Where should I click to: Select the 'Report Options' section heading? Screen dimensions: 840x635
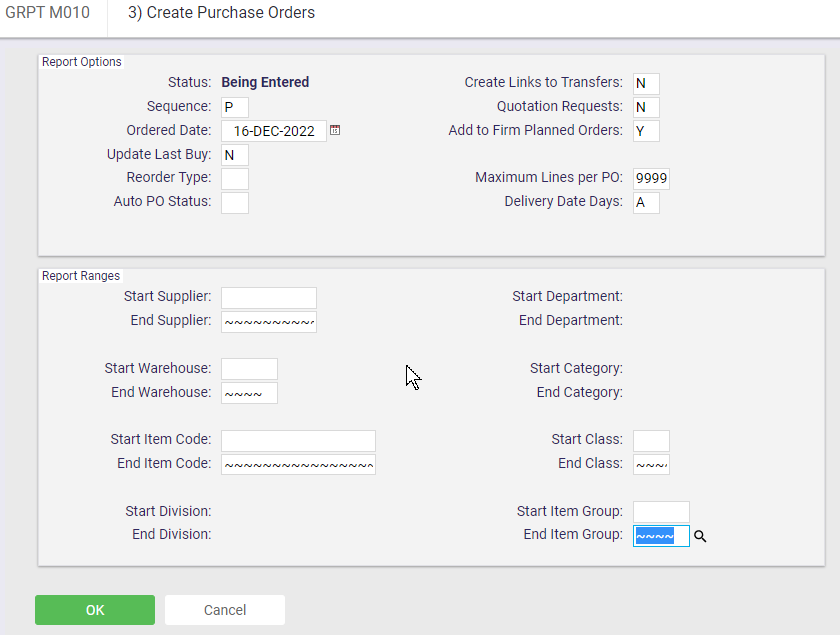[81, 62]
